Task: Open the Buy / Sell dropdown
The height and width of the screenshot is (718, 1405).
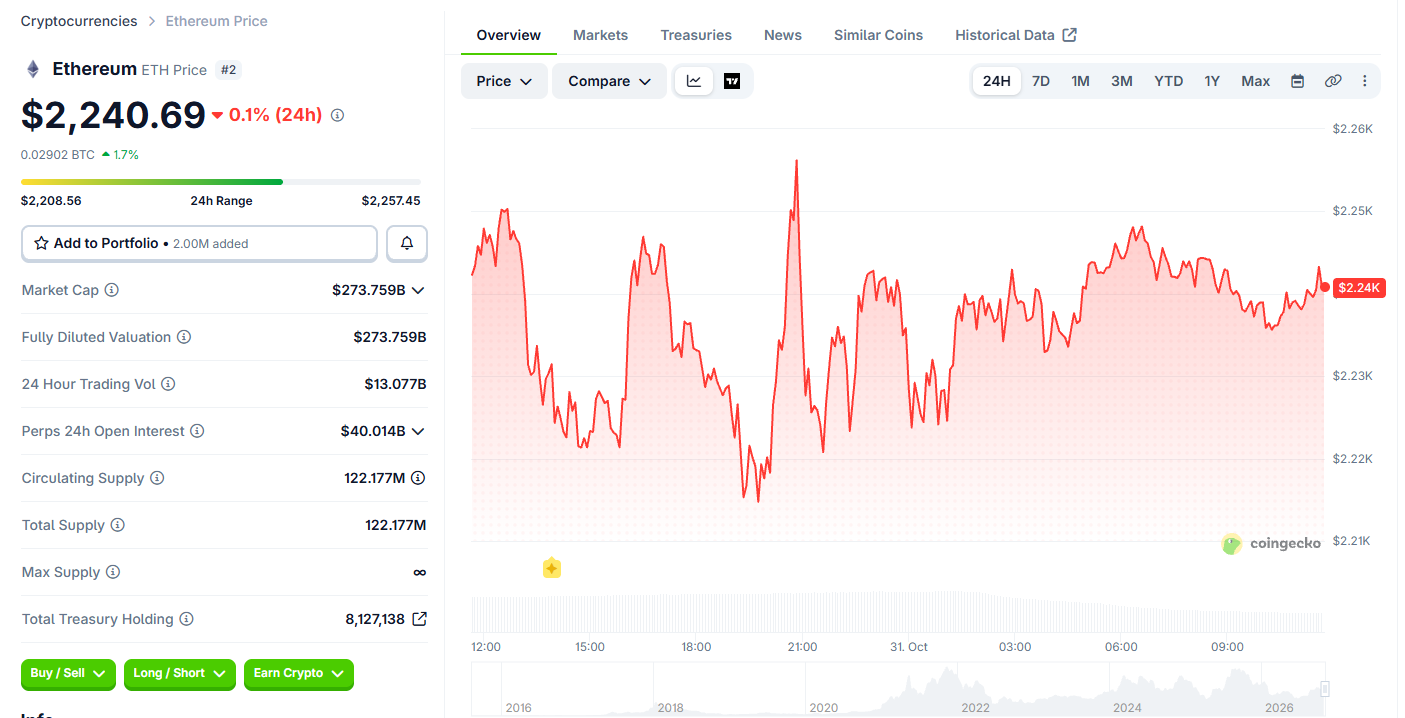Action: [x=68, y=674]
